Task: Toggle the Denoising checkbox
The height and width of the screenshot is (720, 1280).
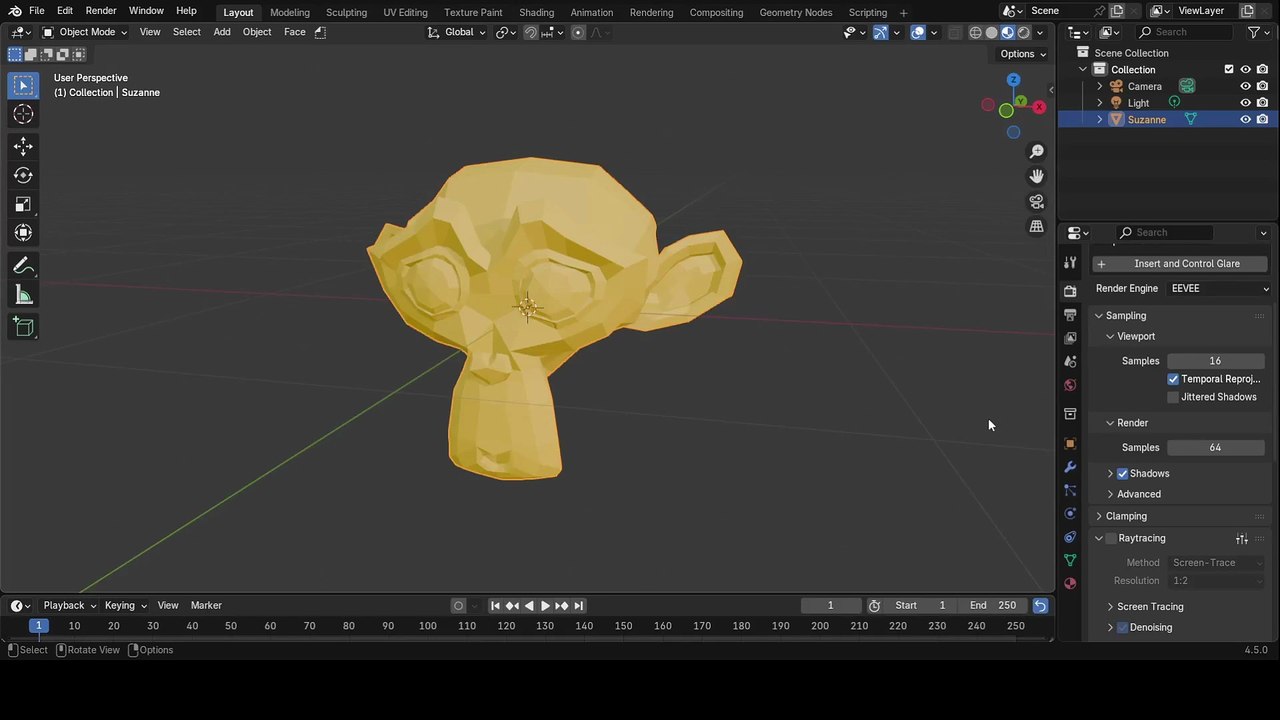Action: pos(1122,627)
